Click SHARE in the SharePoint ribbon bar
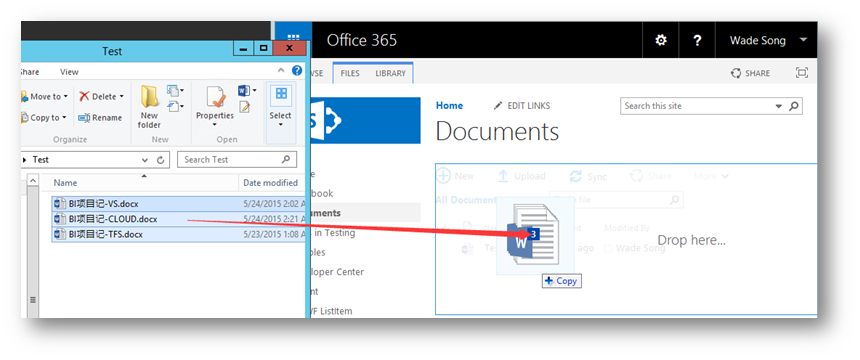 (750, 74)
